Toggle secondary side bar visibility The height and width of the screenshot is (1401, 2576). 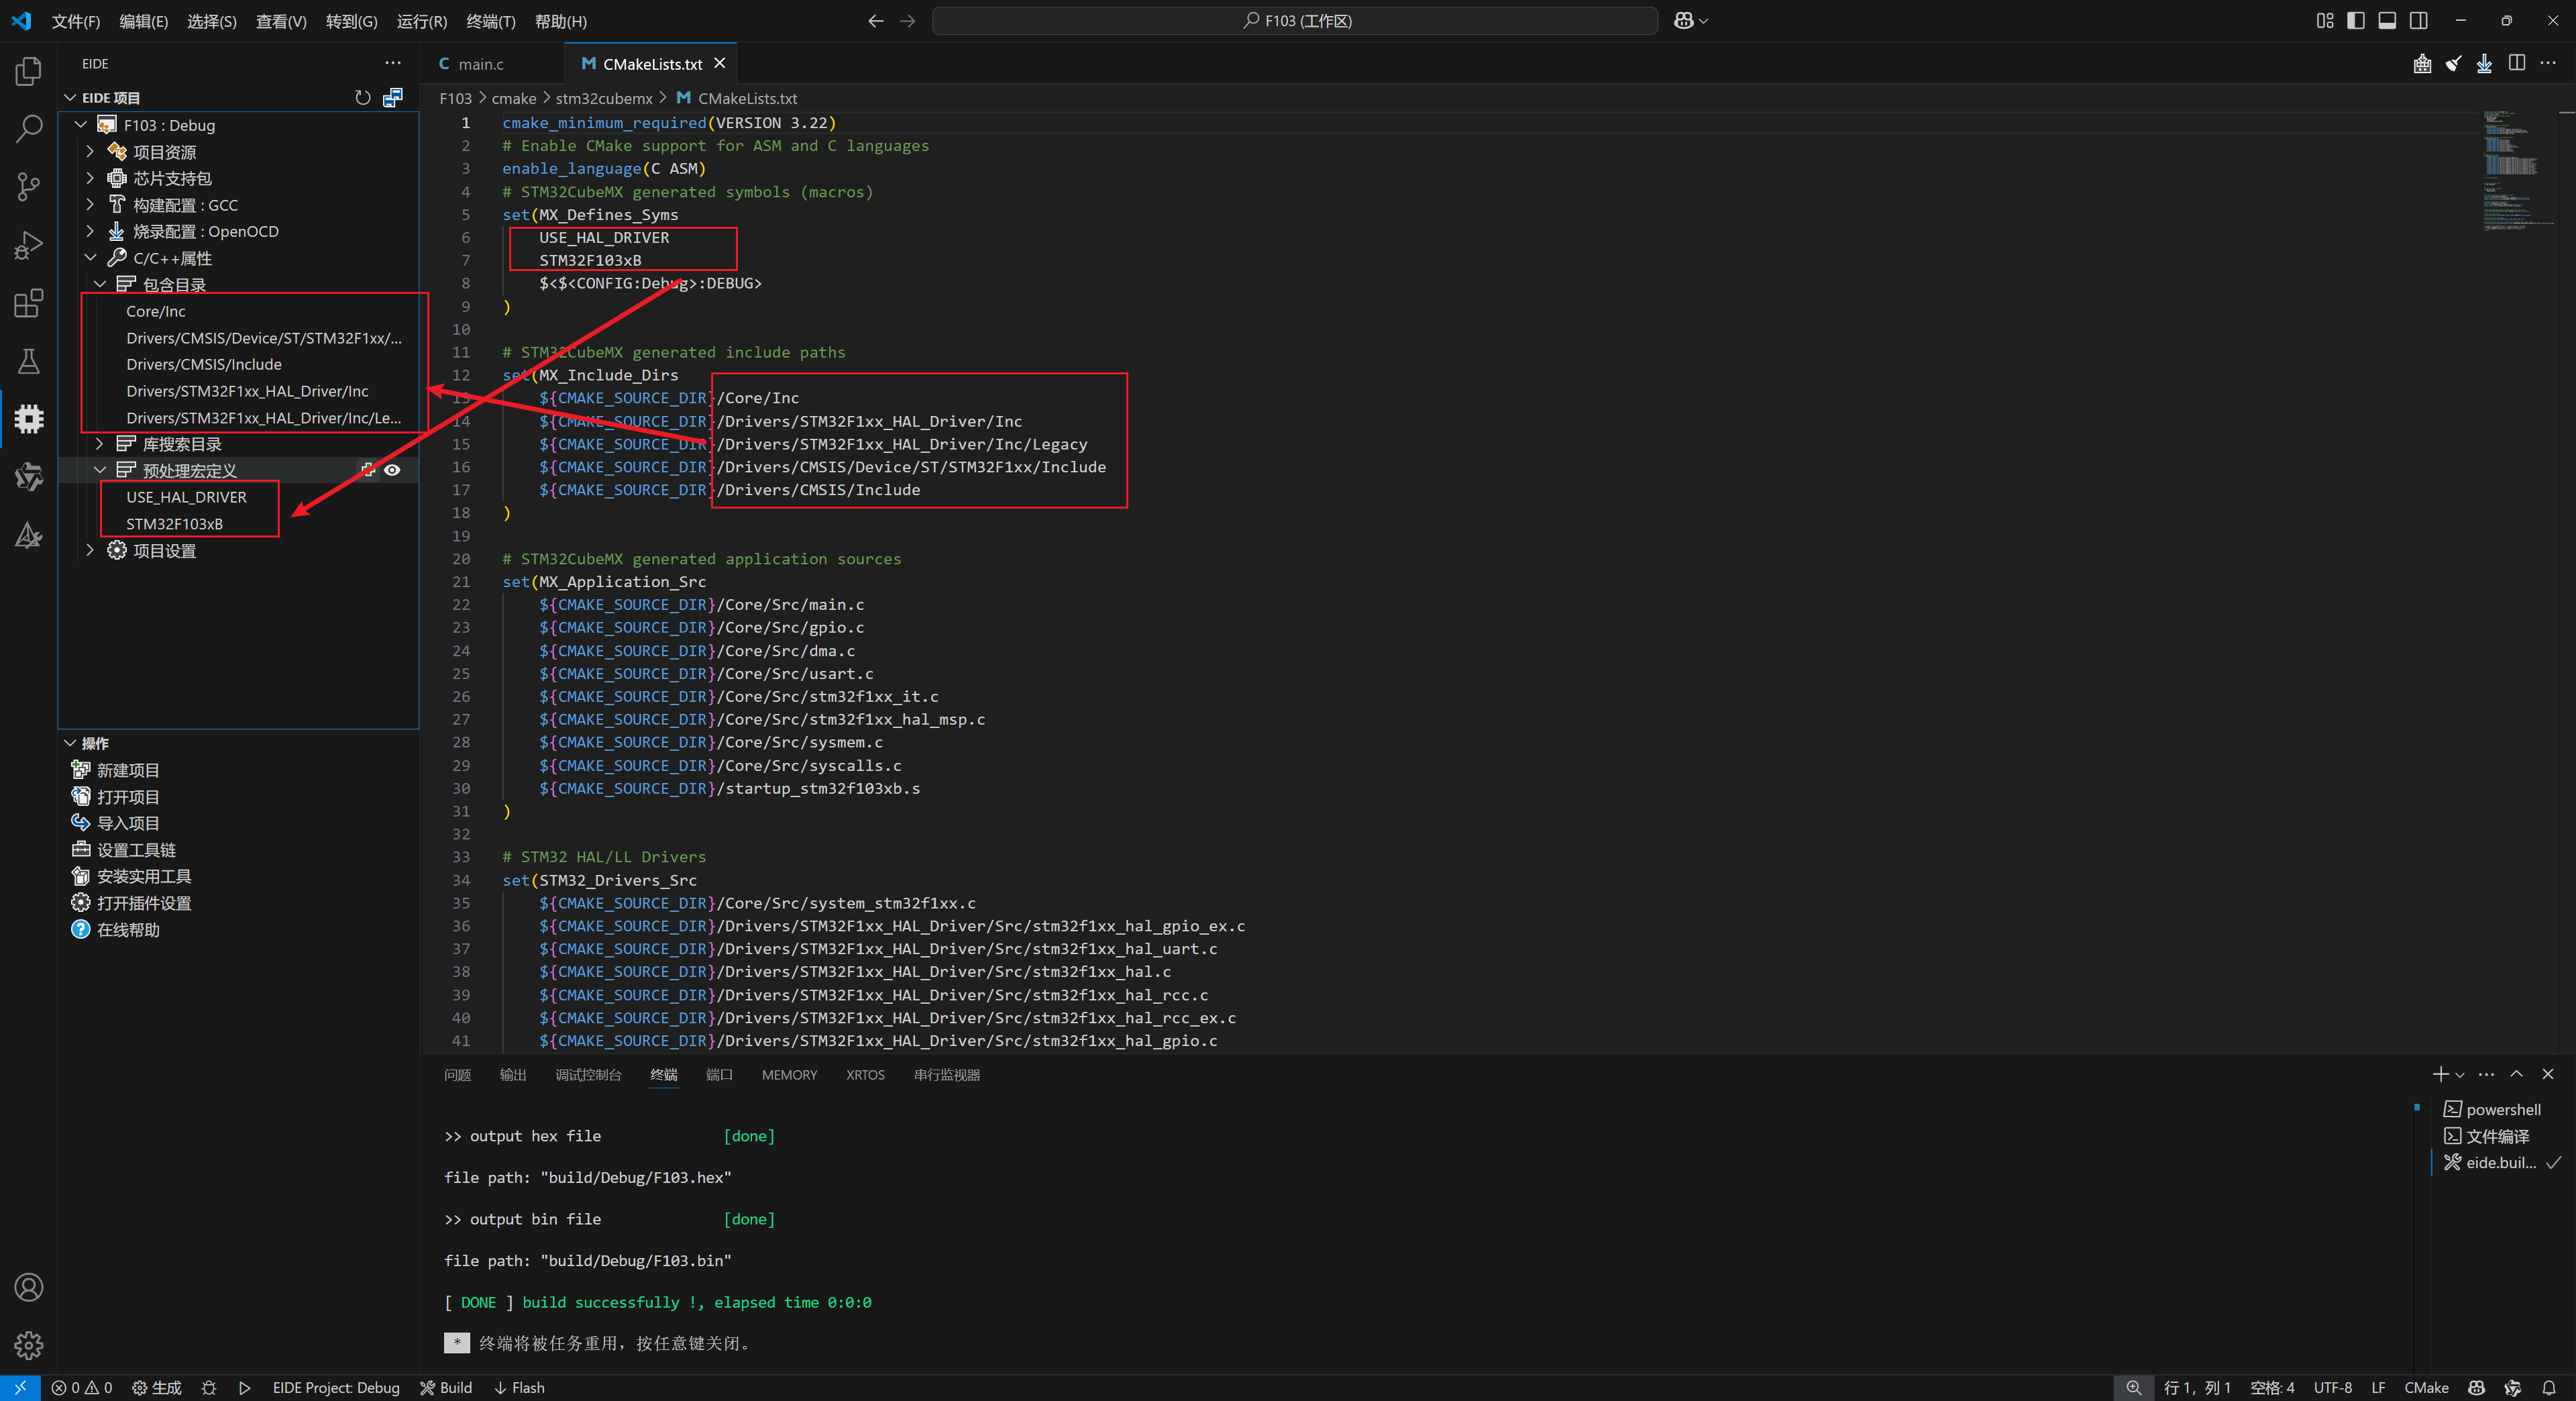2418,20
